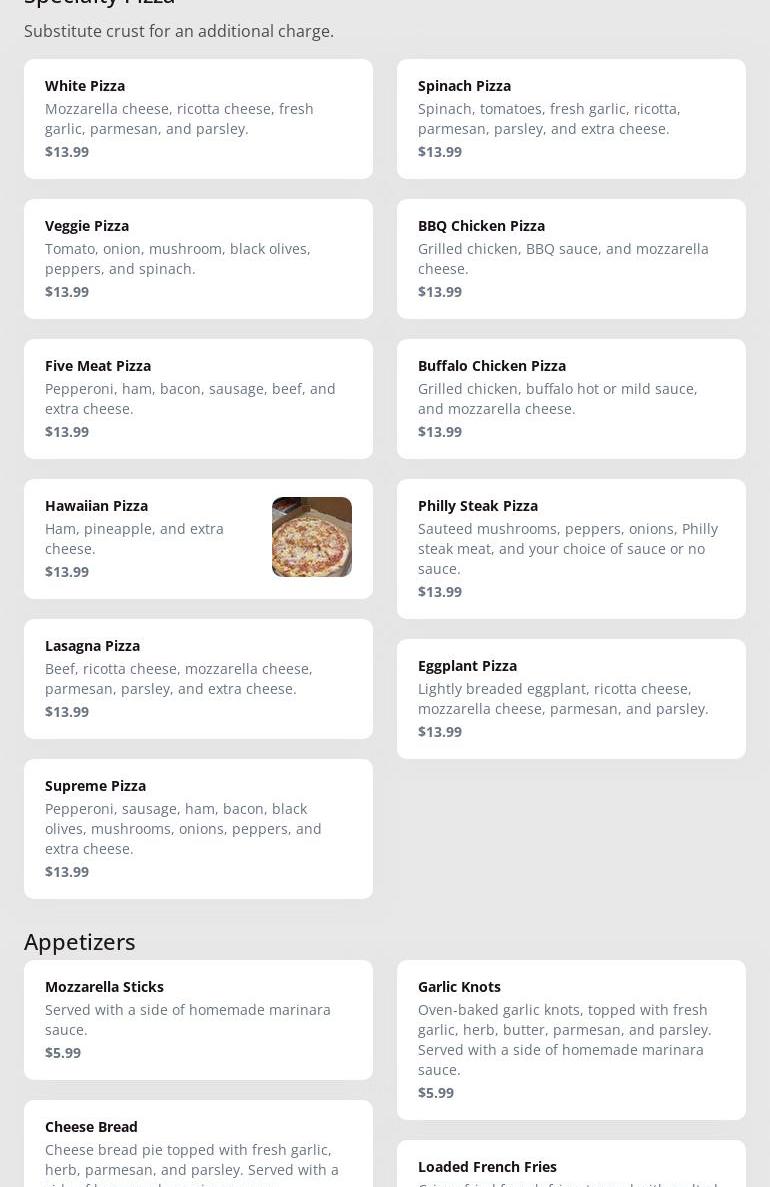Choose the Philly Steak Pizza card

(571, 549)
